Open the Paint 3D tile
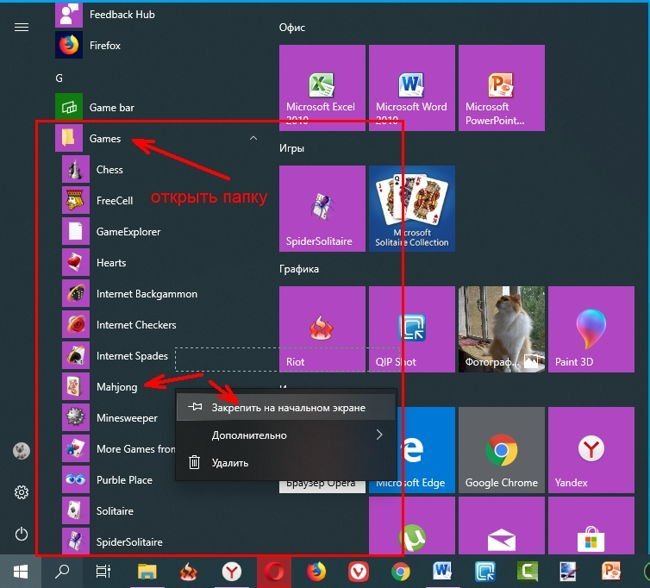650x588 pixels. [591, 329]
